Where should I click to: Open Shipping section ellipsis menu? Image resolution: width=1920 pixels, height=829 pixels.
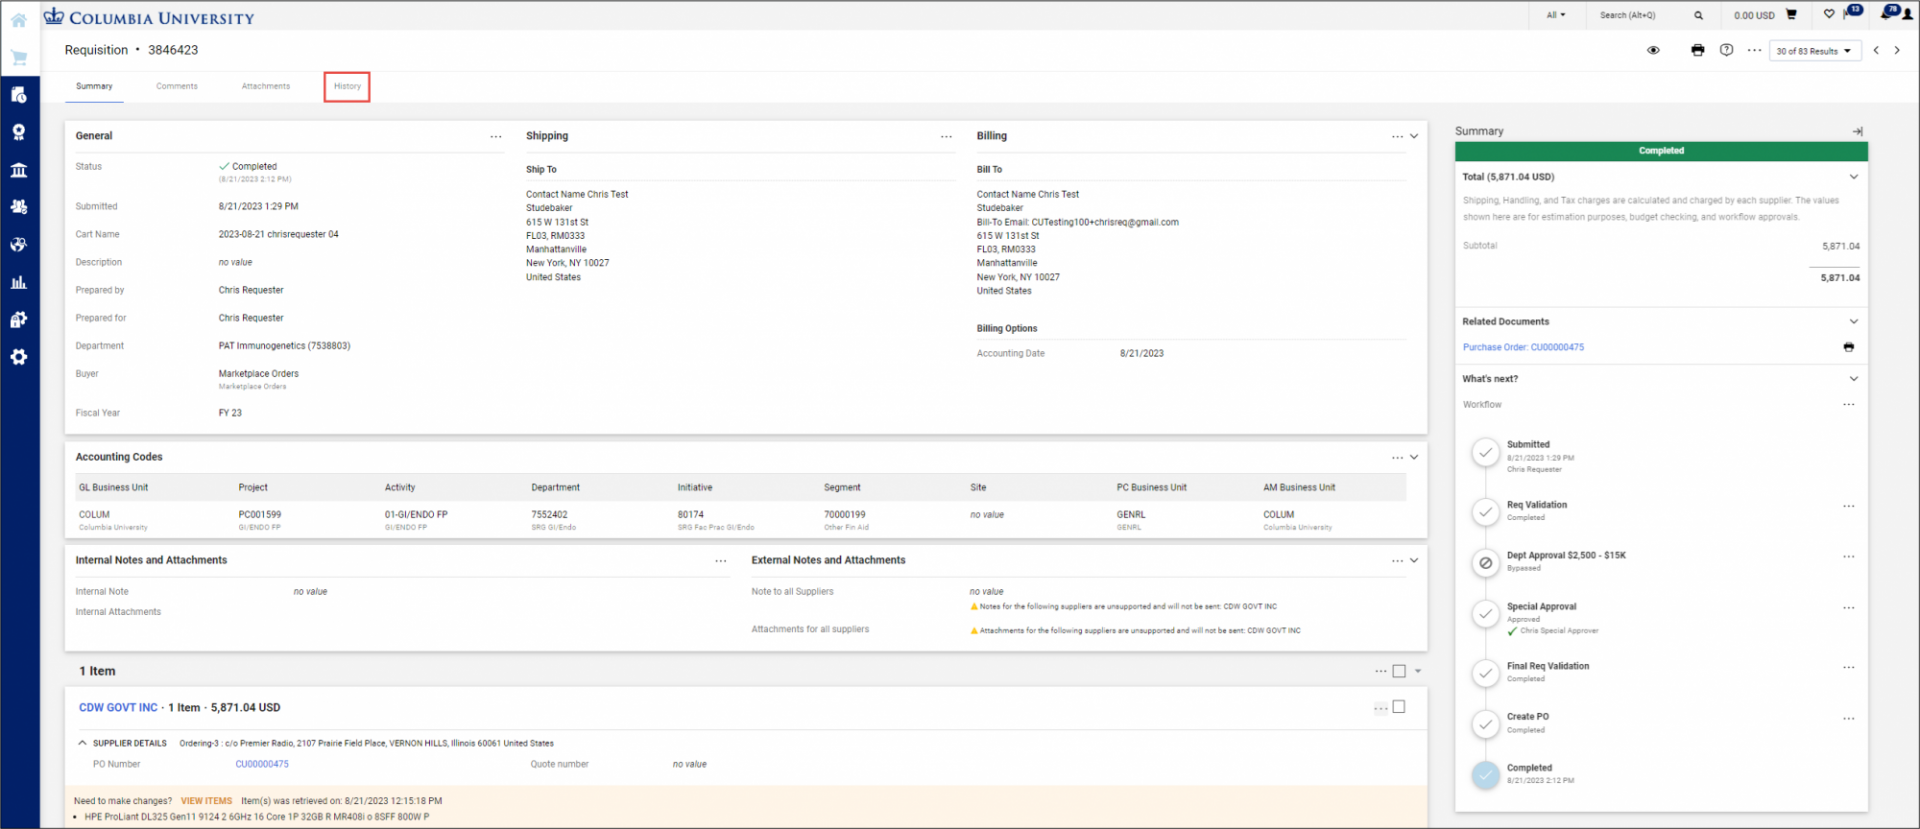point(946,136)
